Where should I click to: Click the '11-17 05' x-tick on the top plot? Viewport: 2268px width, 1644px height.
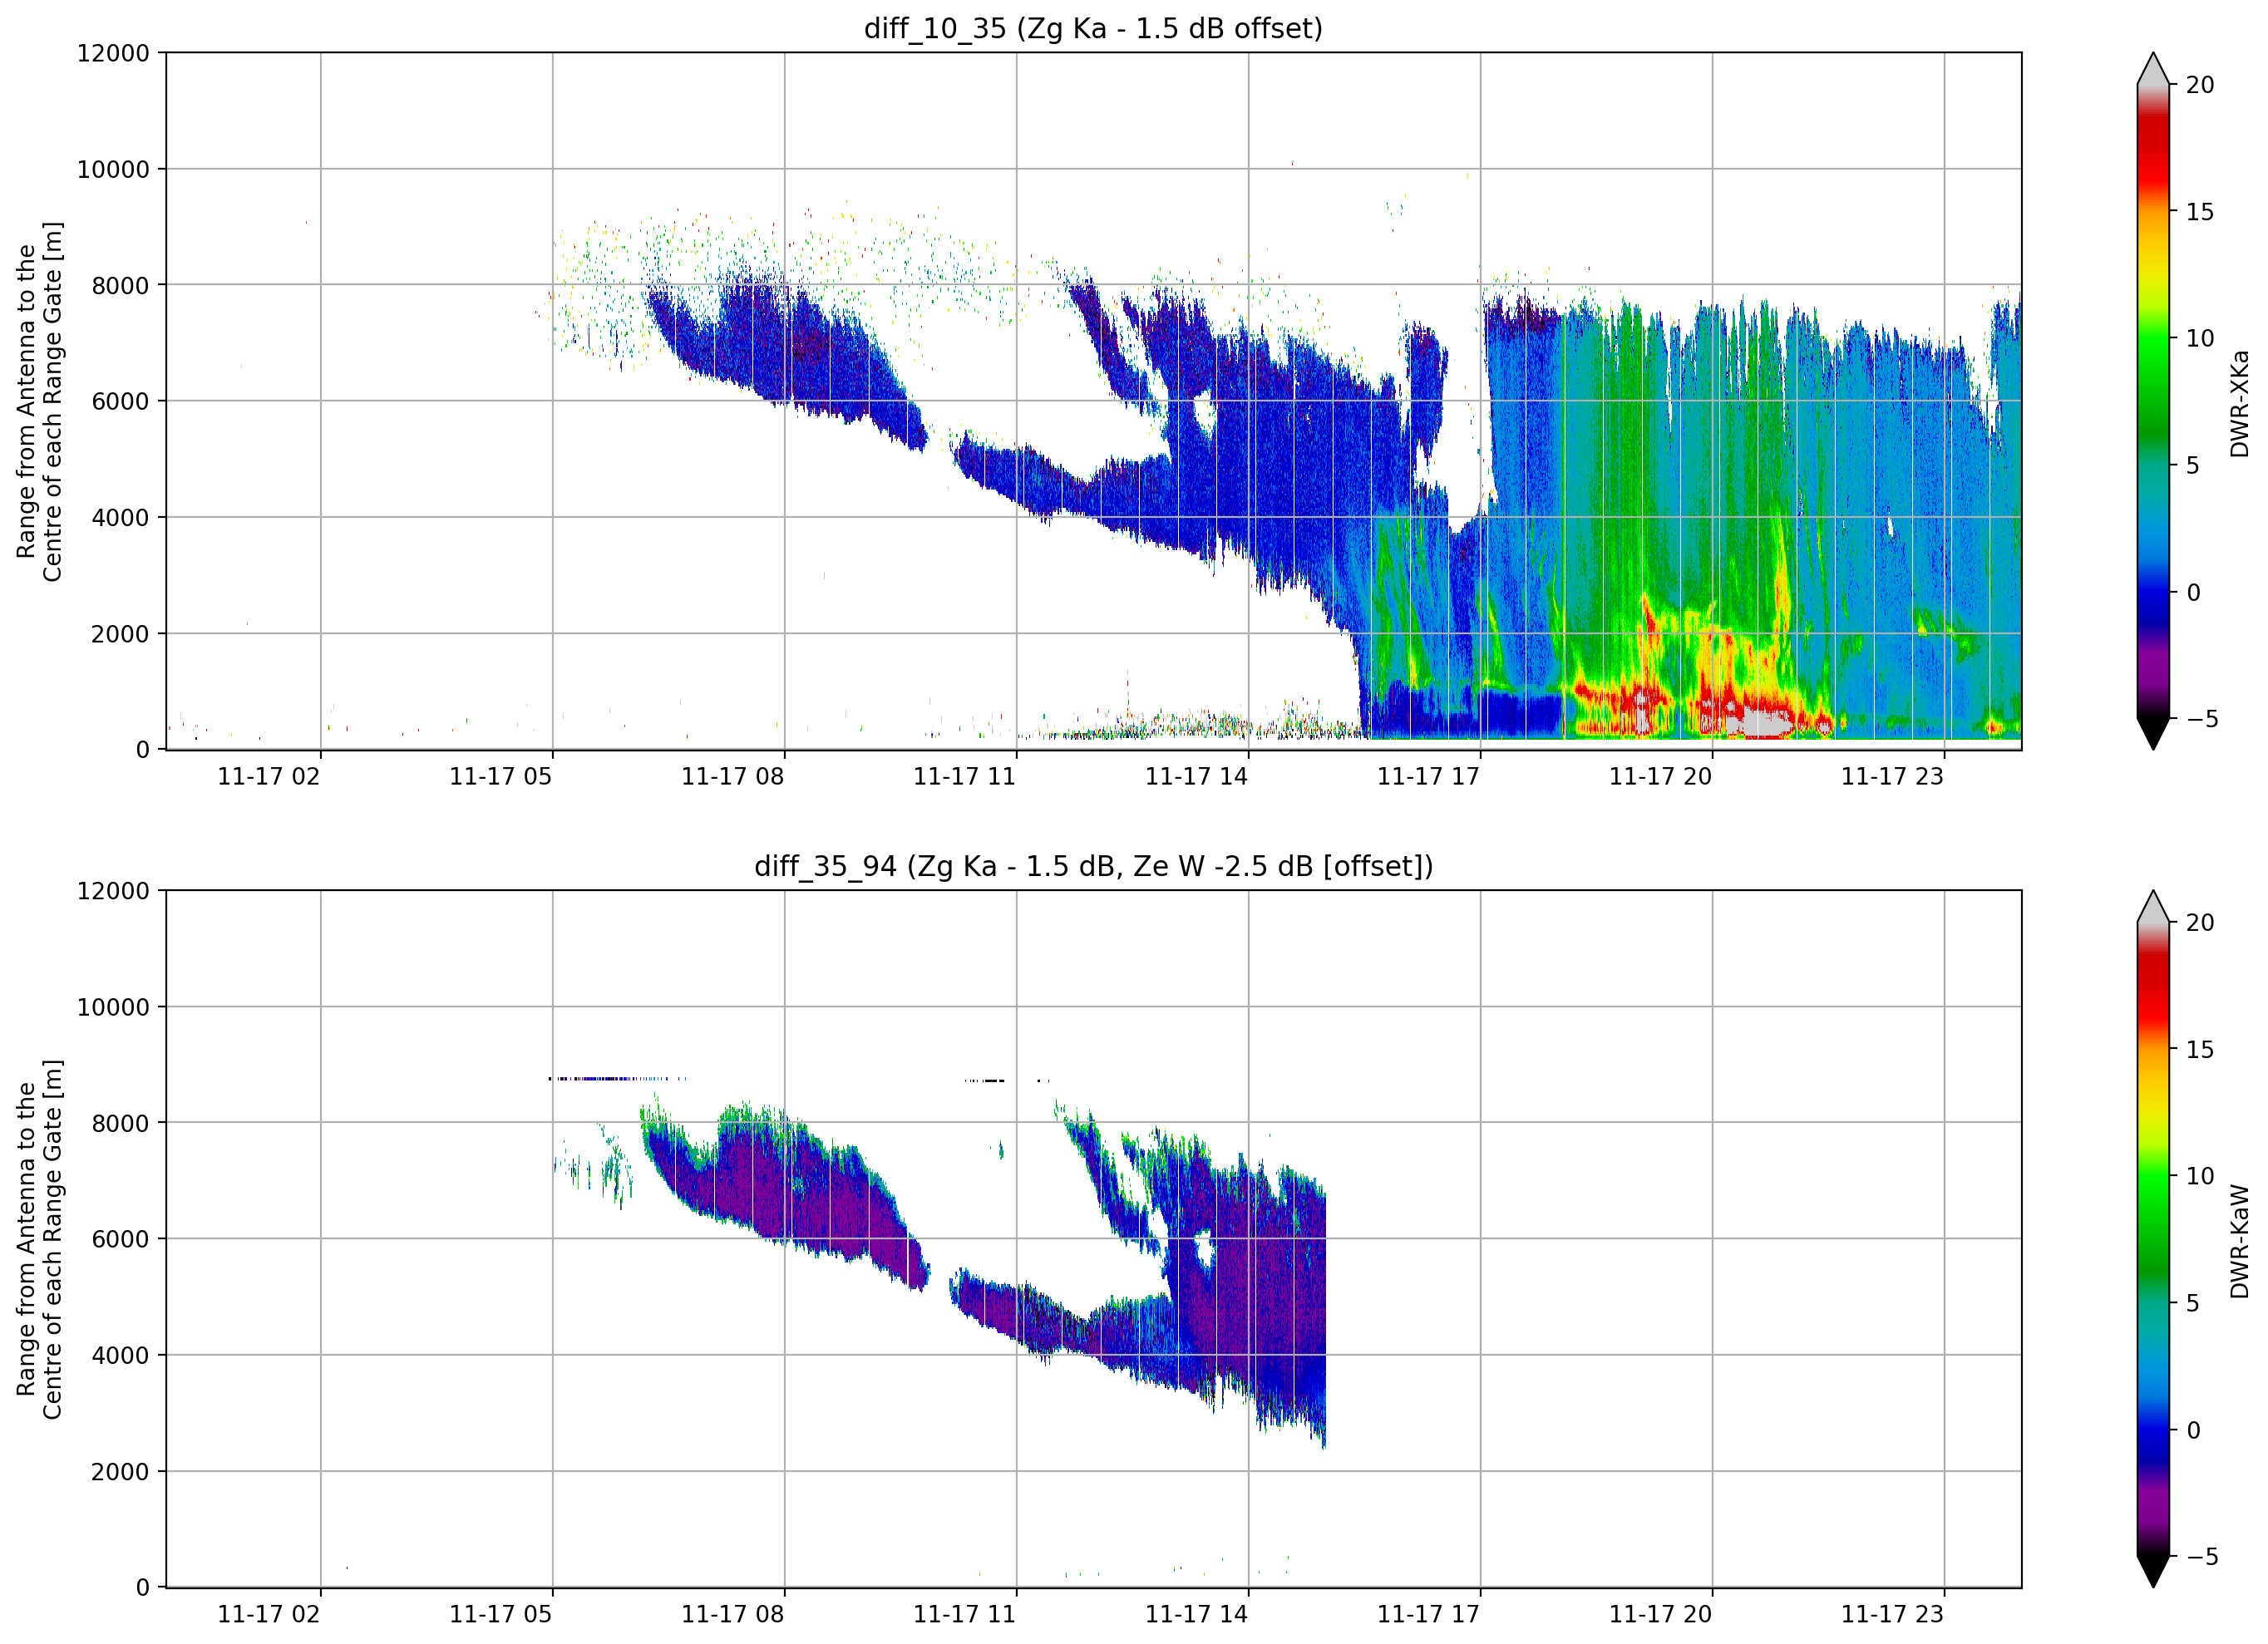point(501,777)
